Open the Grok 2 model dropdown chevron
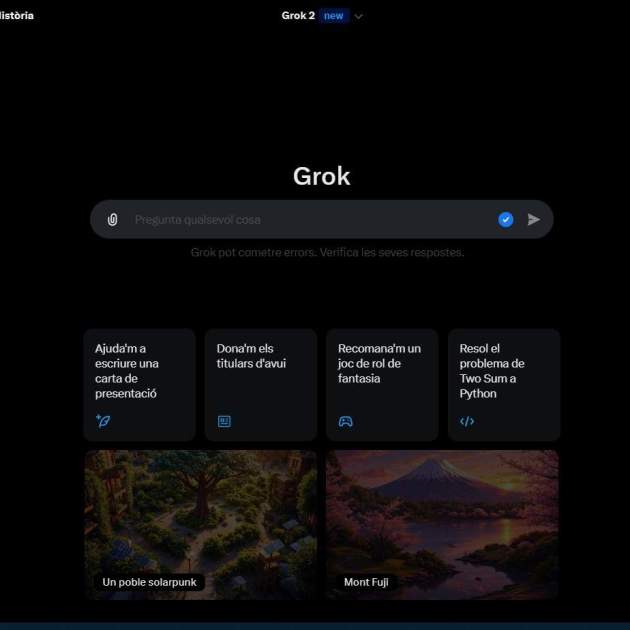The height and width of the screenshot is (630, 630). click(359, 16)
